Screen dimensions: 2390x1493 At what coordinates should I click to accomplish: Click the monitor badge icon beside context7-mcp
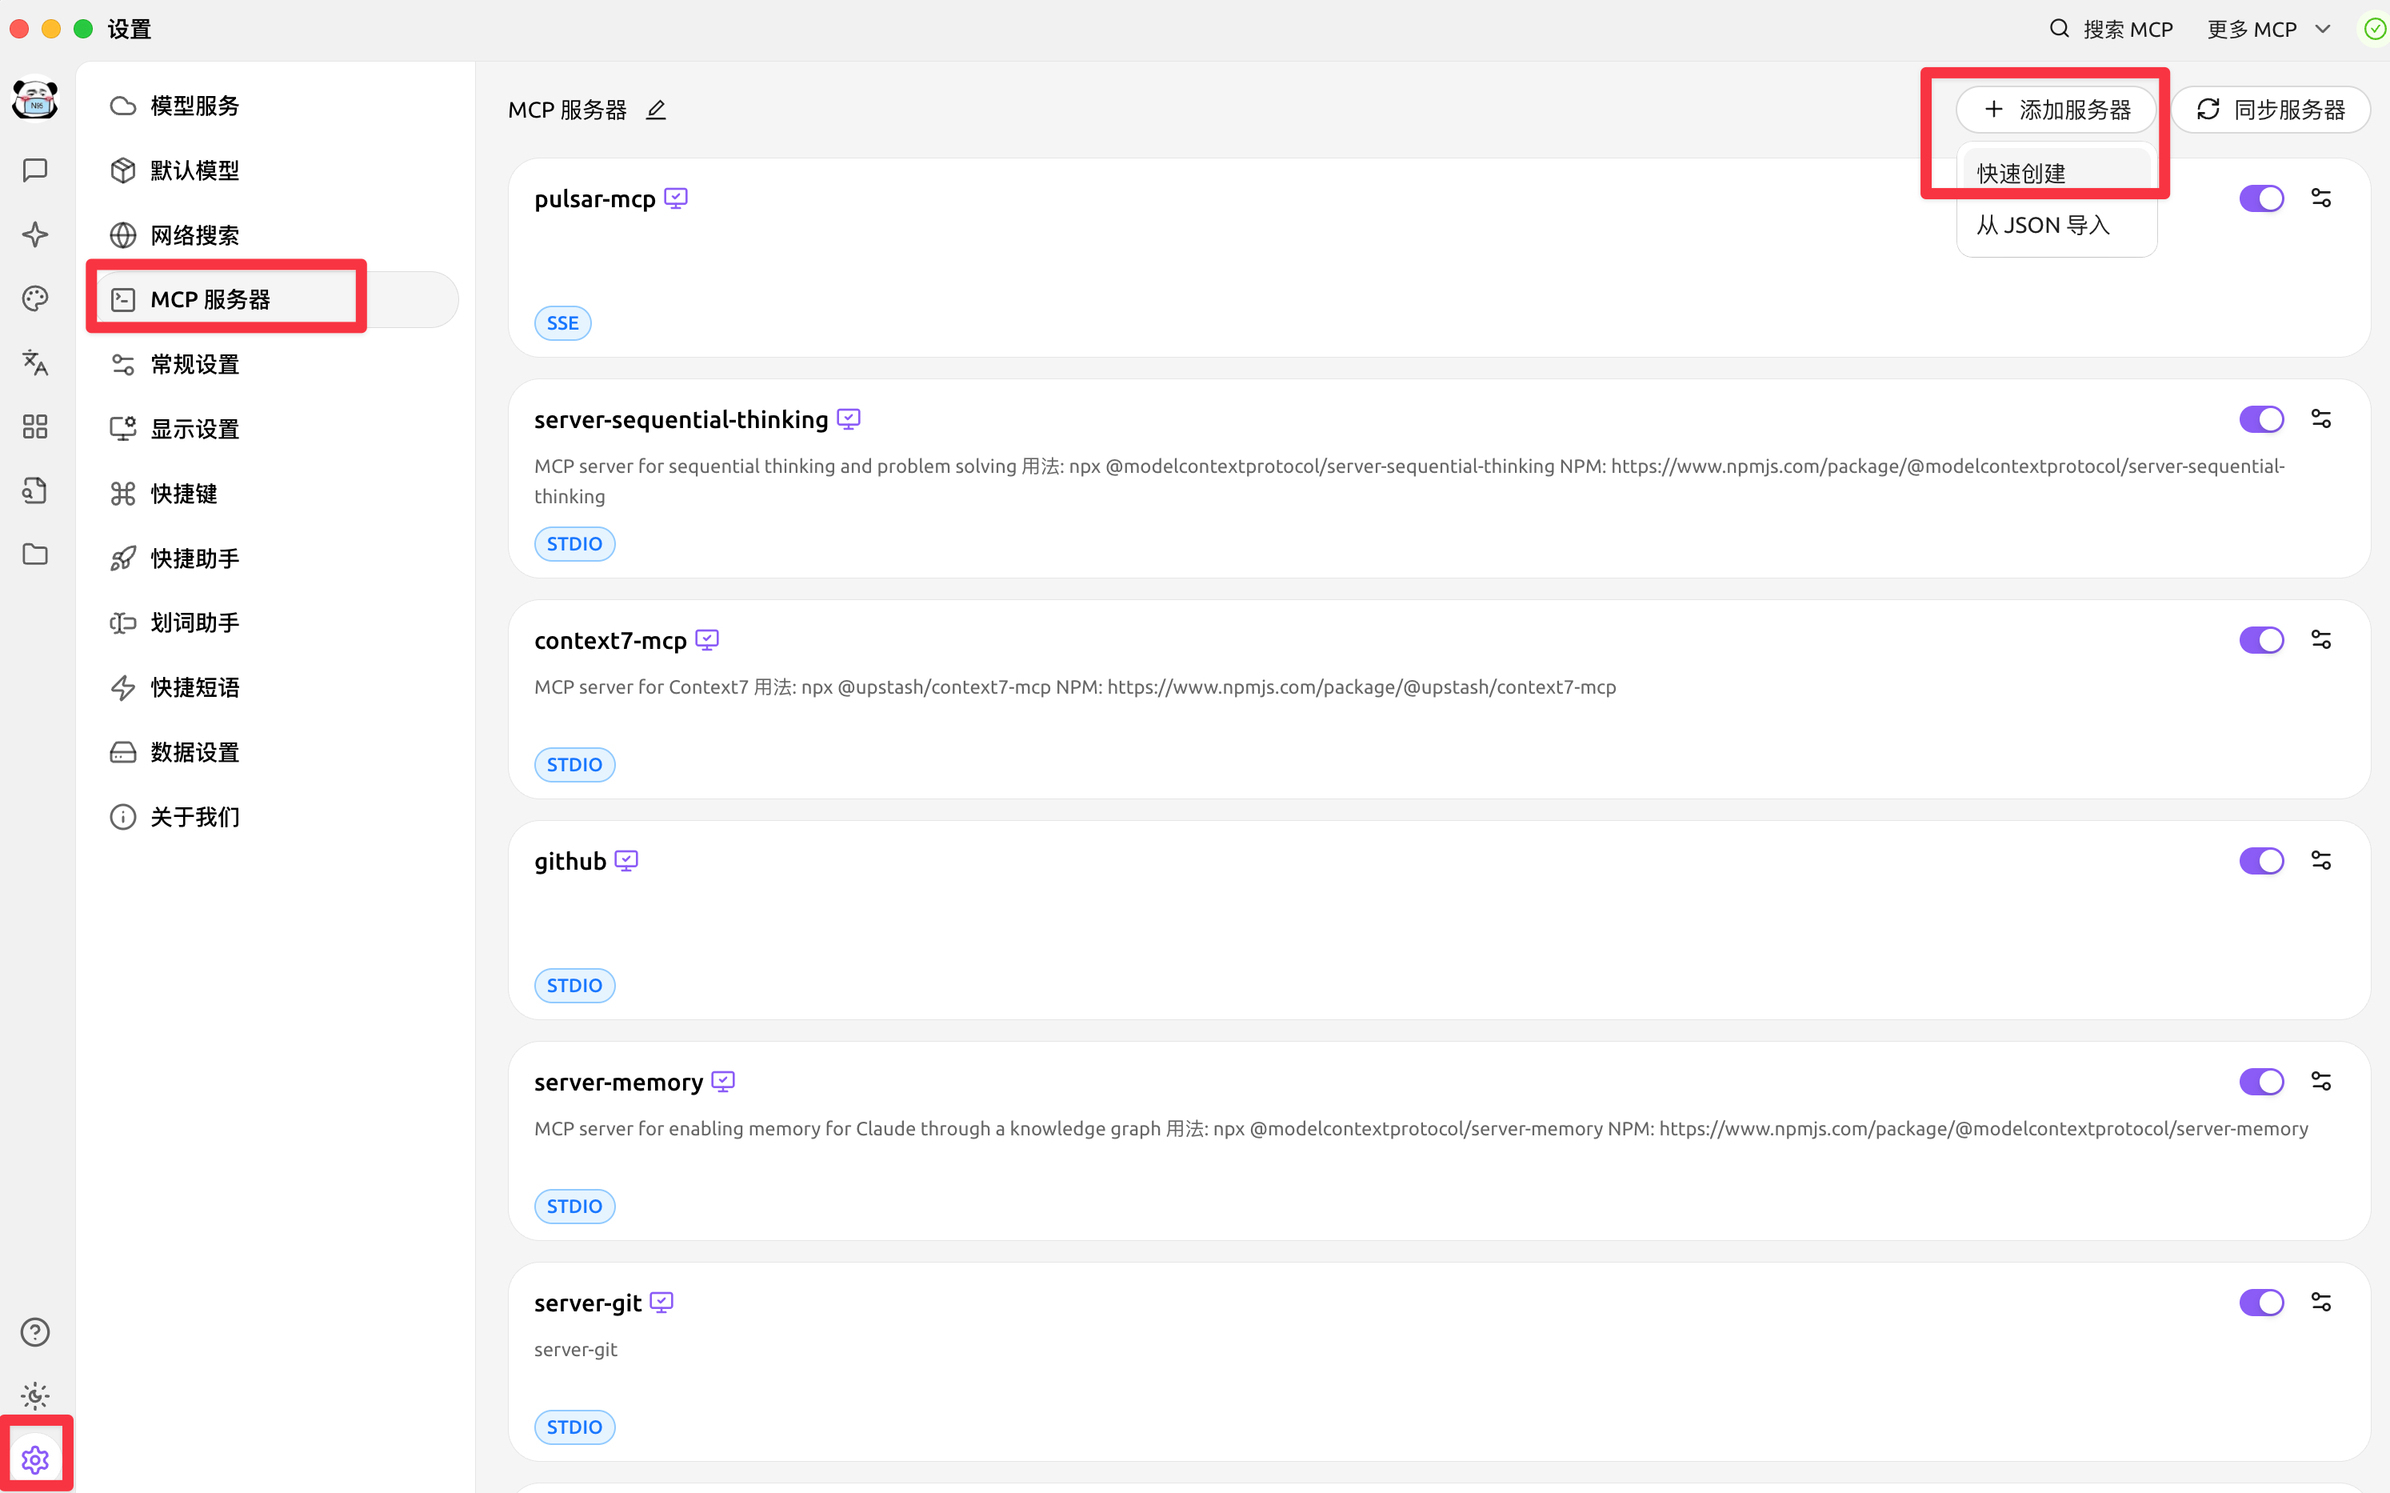click(707, 640)
